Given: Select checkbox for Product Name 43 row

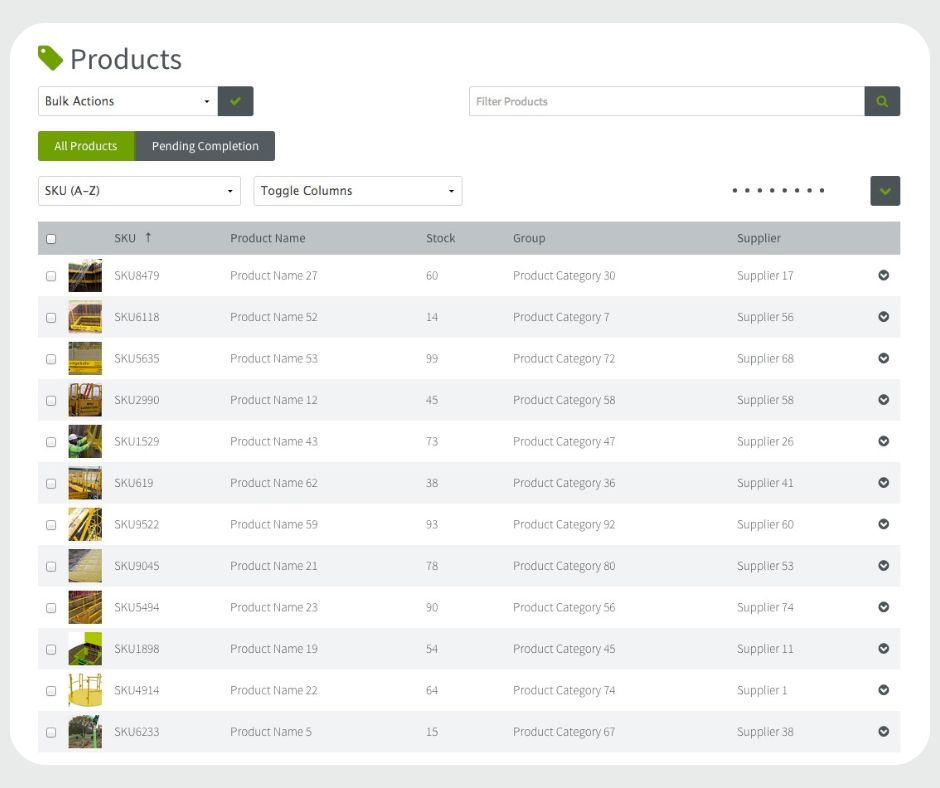Looking at the screenshot, I should [51, 441].
